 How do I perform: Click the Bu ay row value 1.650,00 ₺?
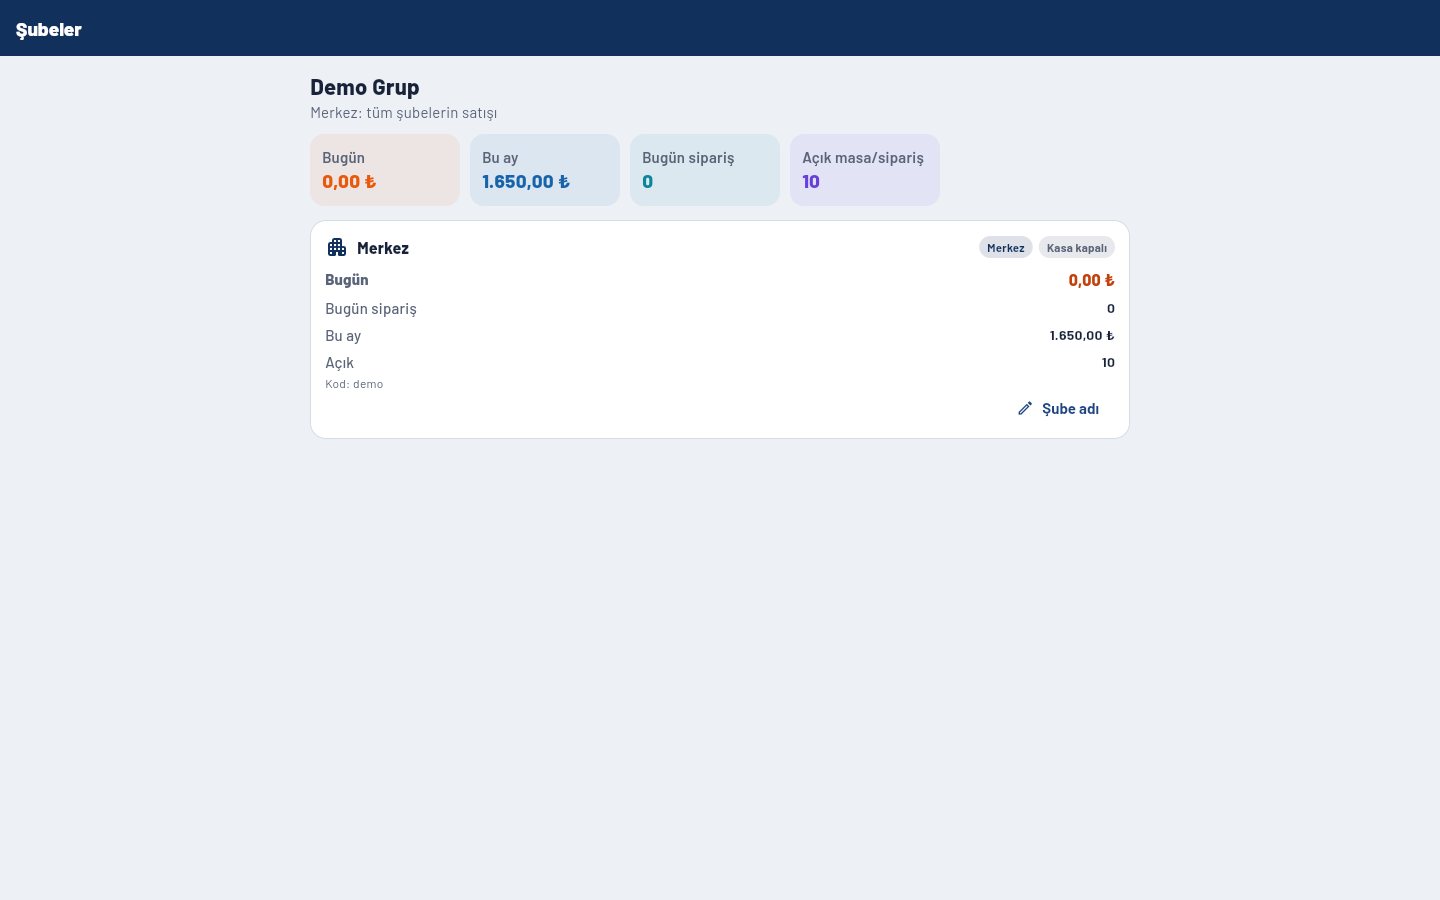1082,335
